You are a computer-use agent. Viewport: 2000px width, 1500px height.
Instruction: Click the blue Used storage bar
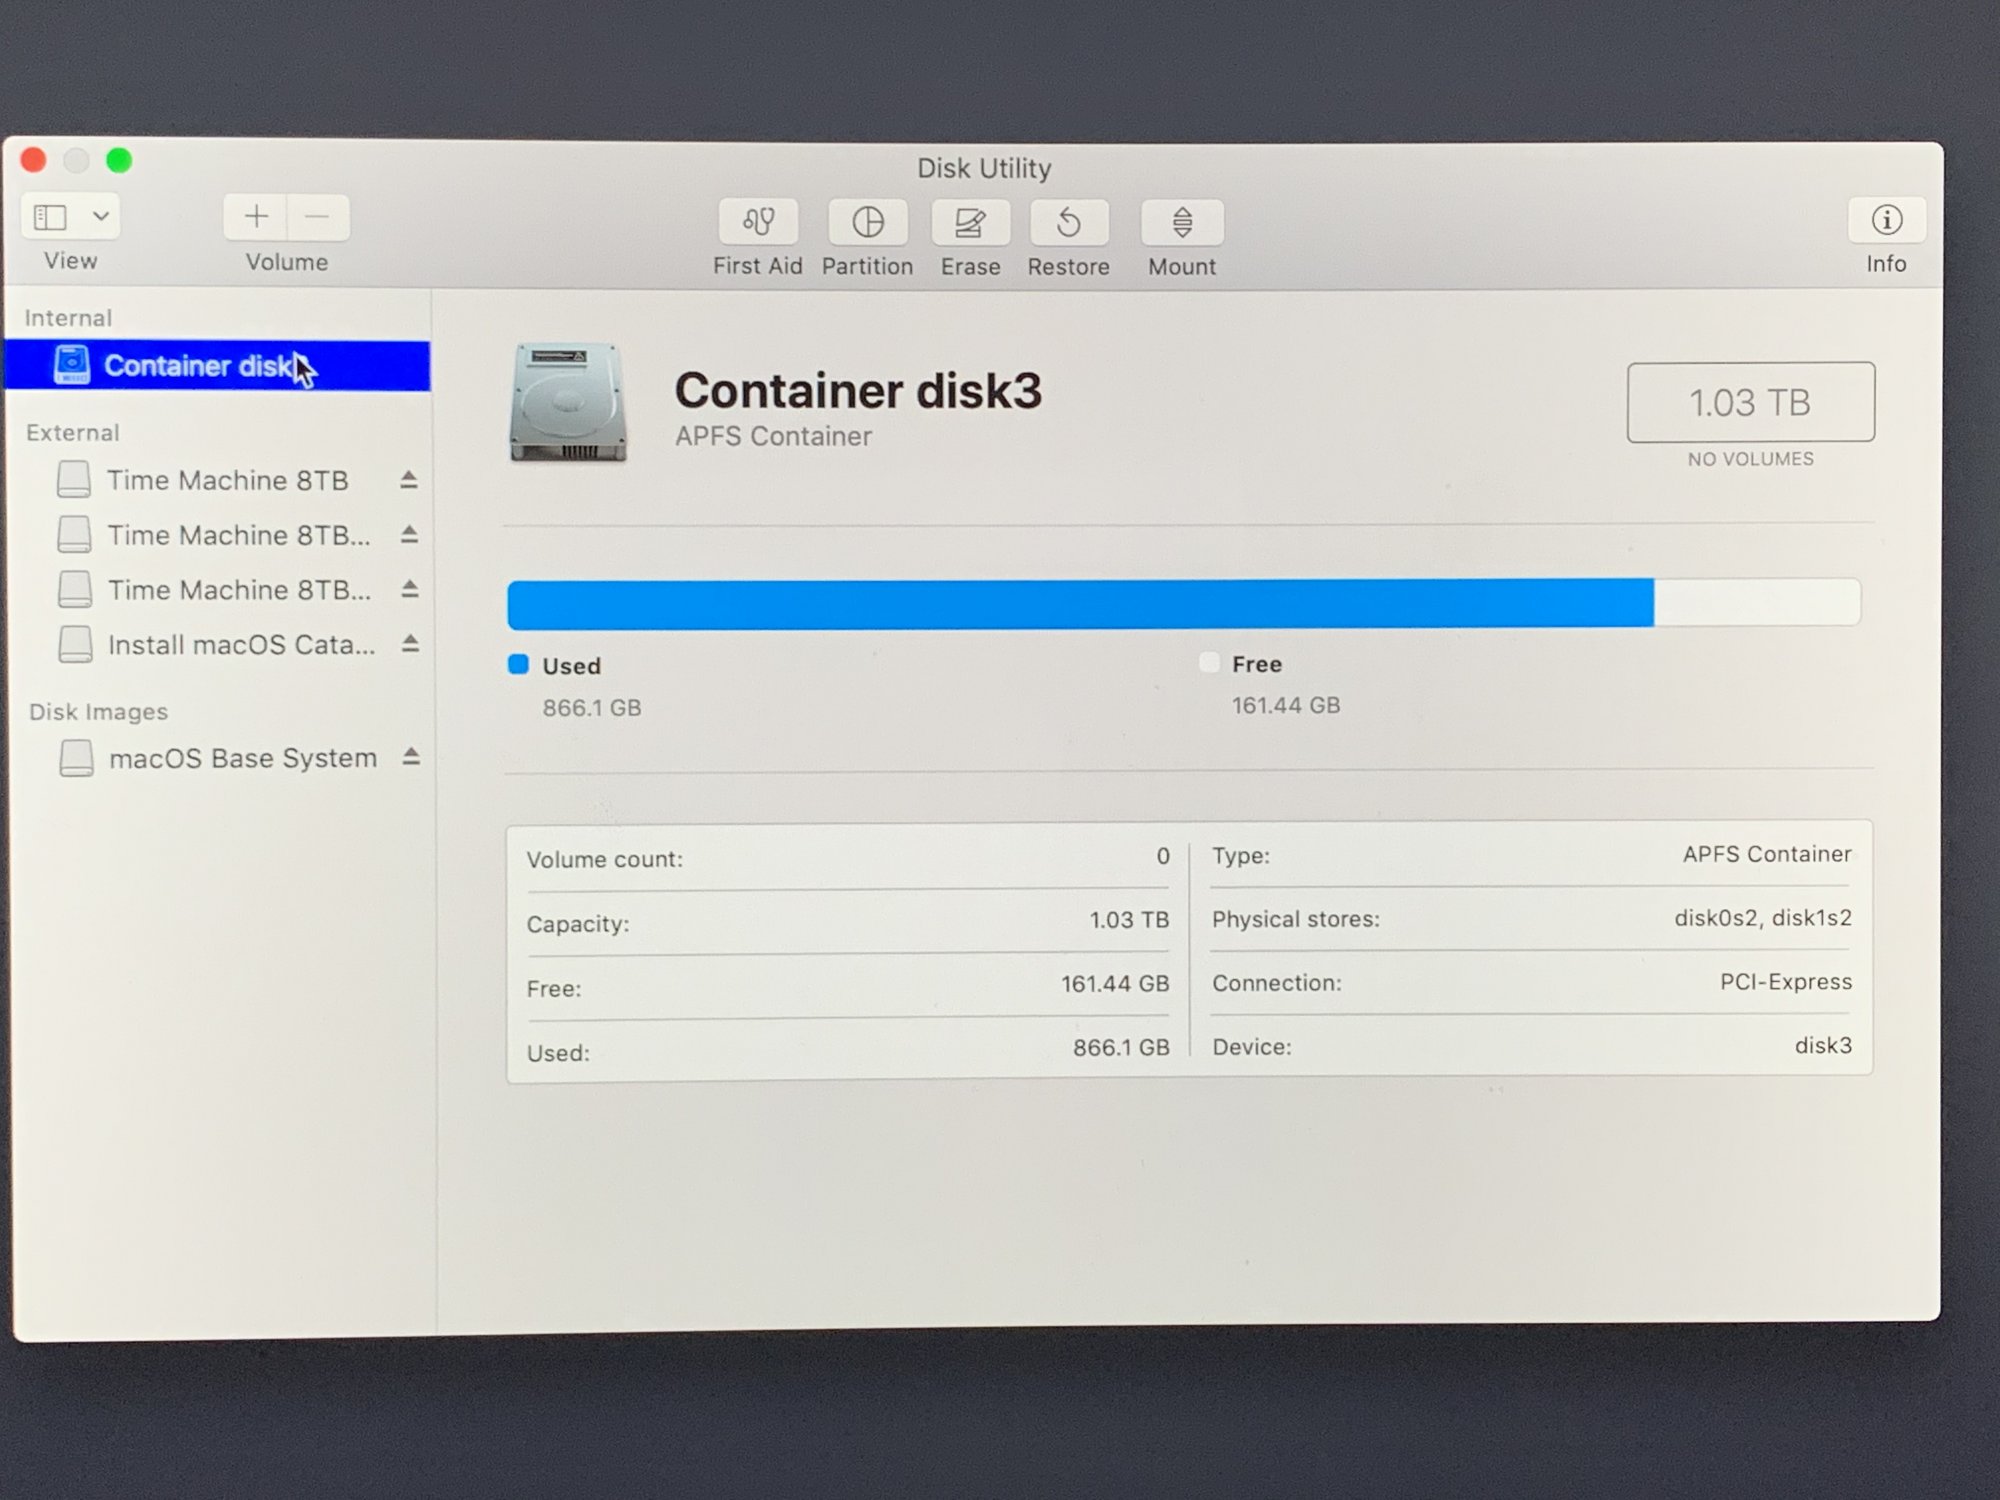pos(1080,604)
